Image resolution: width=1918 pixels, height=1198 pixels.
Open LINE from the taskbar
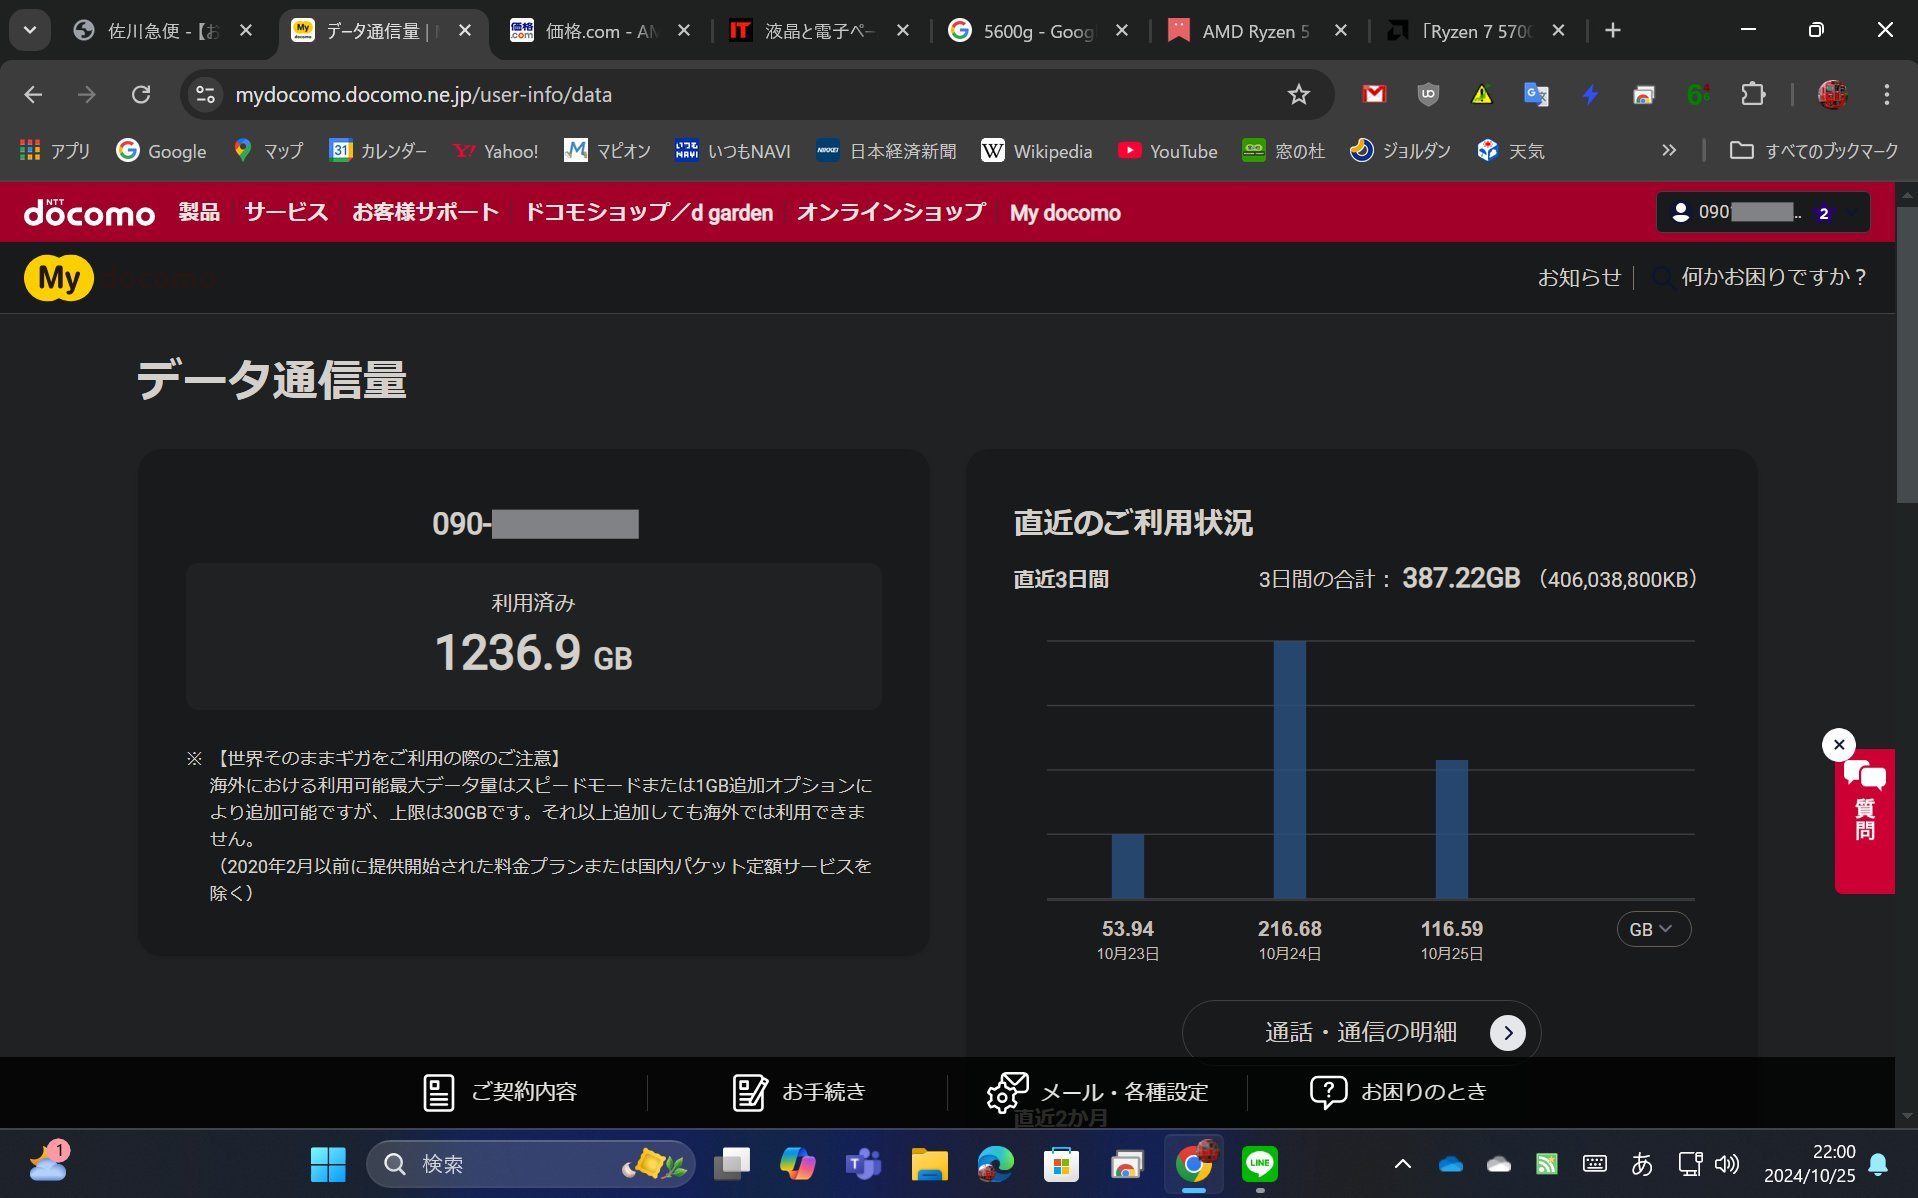pos(1259,1164)
